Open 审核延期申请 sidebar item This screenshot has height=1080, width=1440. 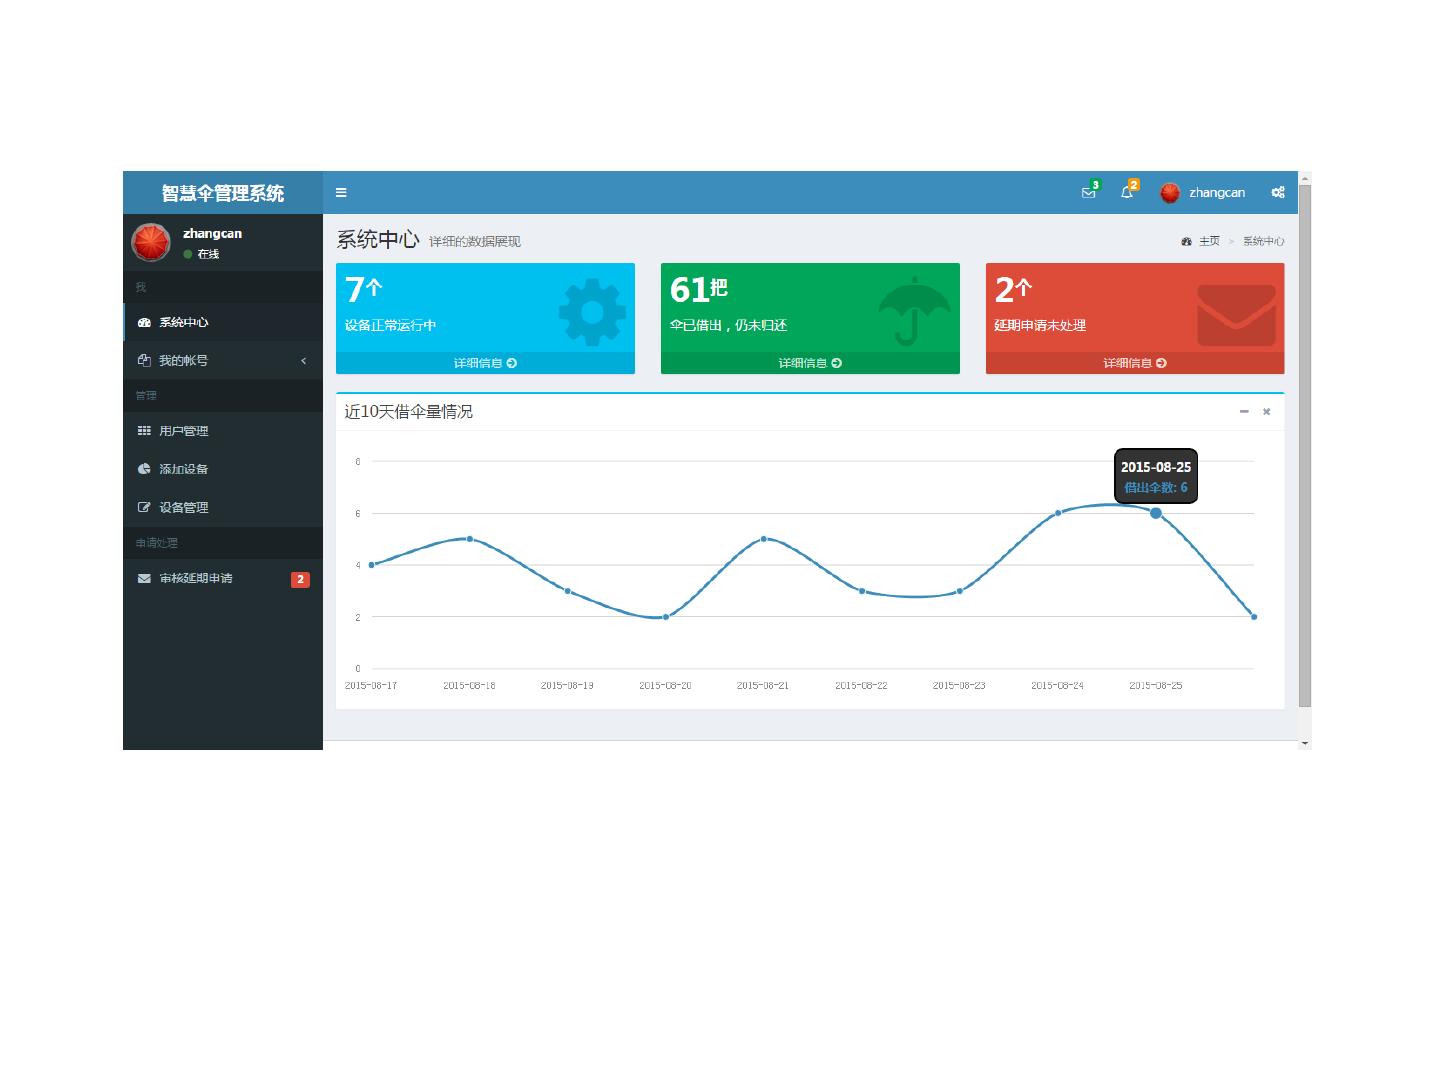[x=222, y=578]
